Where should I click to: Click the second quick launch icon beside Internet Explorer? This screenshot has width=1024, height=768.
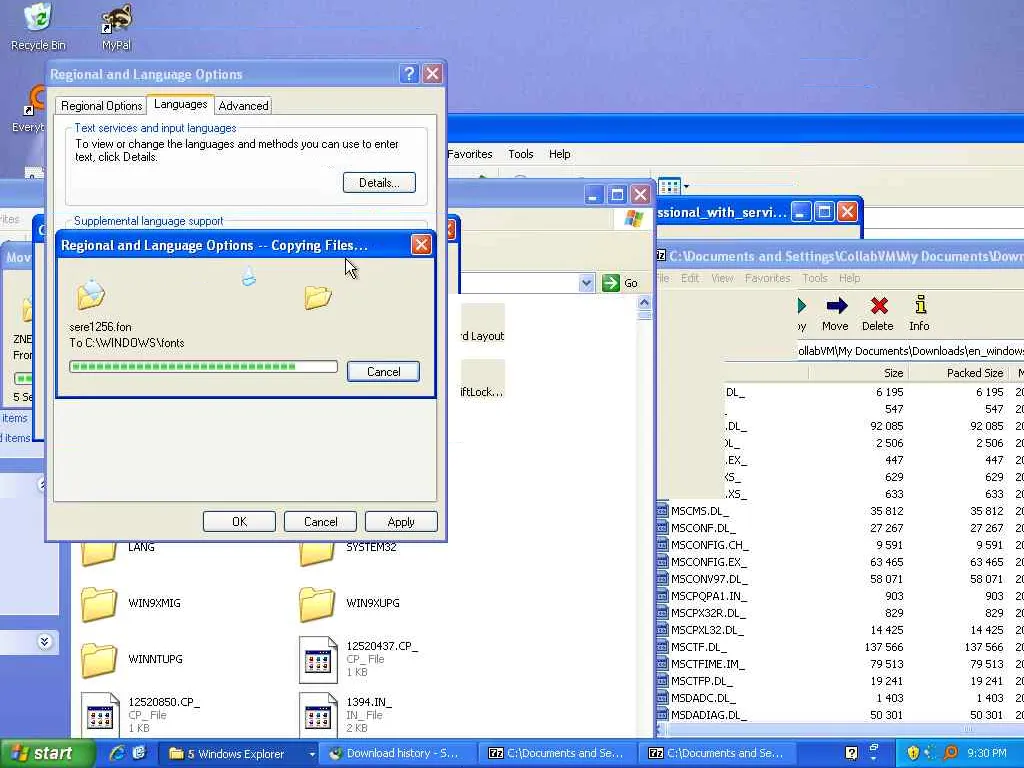pos(138,753)
